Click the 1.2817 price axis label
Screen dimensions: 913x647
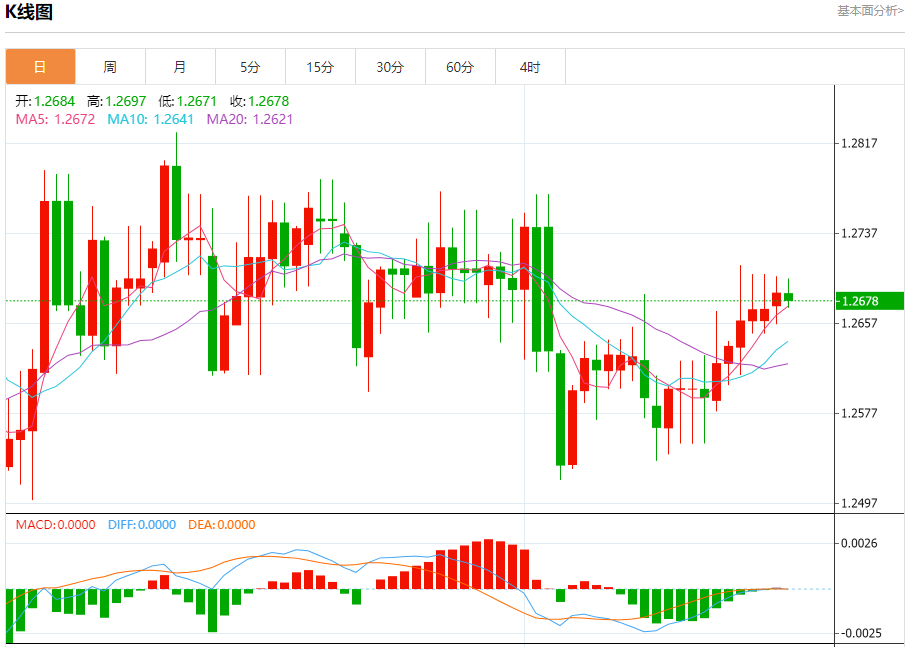[x=859, y=143]
